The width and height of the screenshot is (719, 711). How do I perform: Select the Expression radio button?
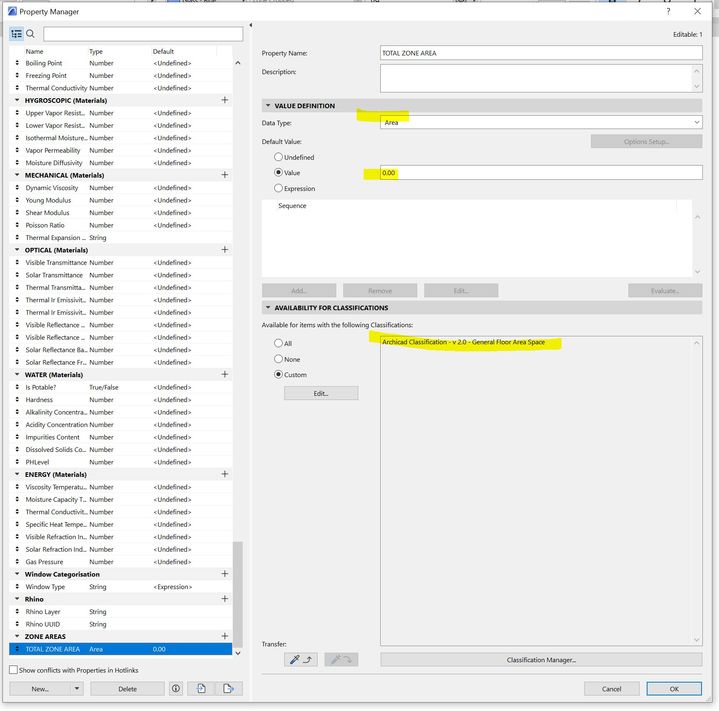[x=278, y=188]
